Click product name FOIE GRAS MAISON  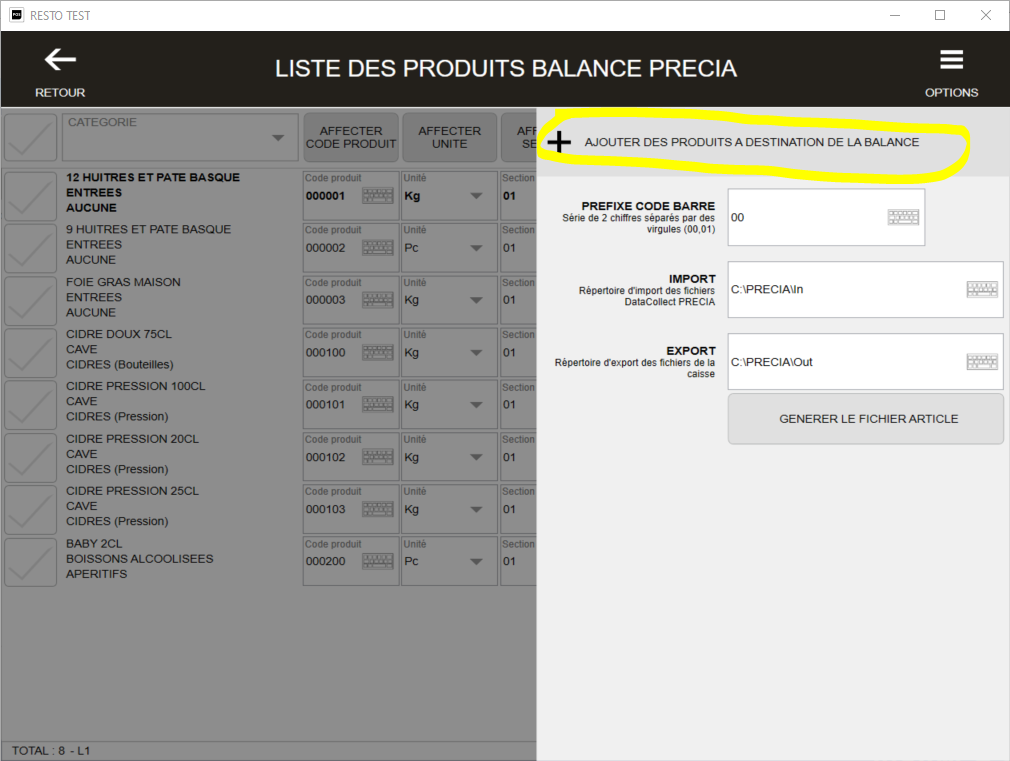coord(123,282)
